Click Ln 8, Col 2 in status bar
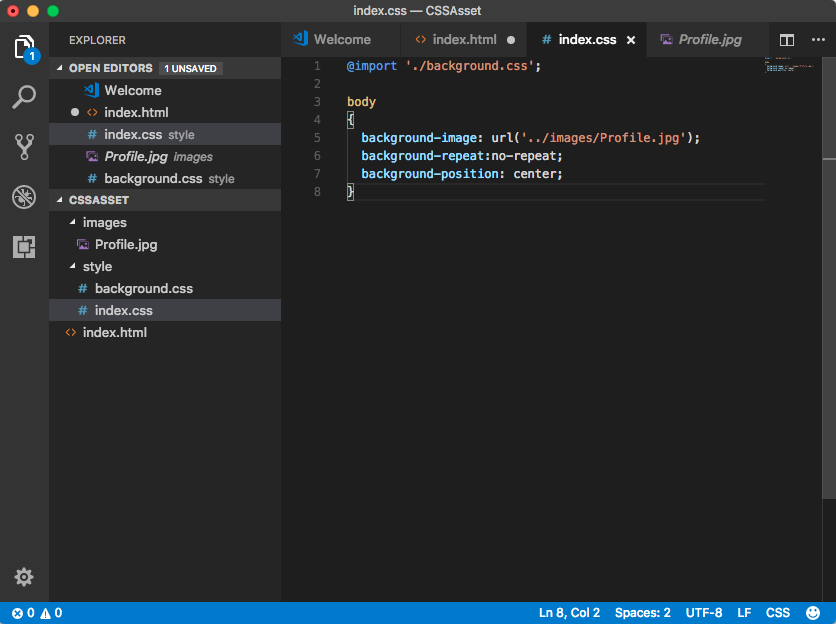 click(569, 613)
